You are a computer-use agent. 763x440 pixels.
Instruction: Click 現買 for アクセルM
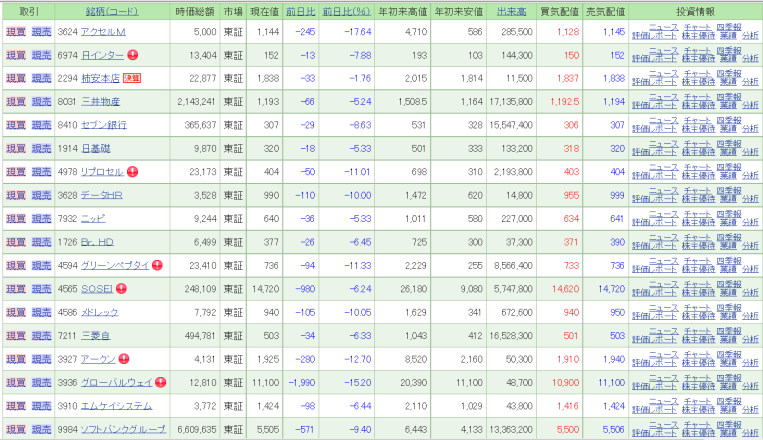click(16, 32)
